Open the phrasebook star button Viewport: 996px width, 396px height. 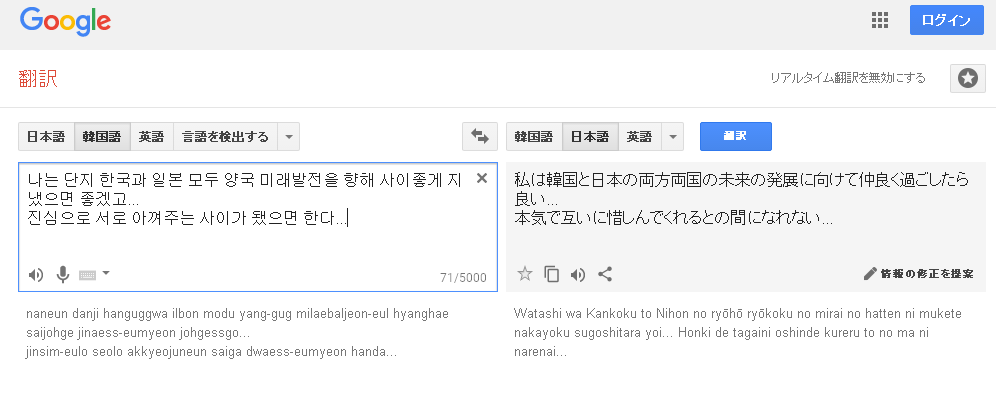967,78
